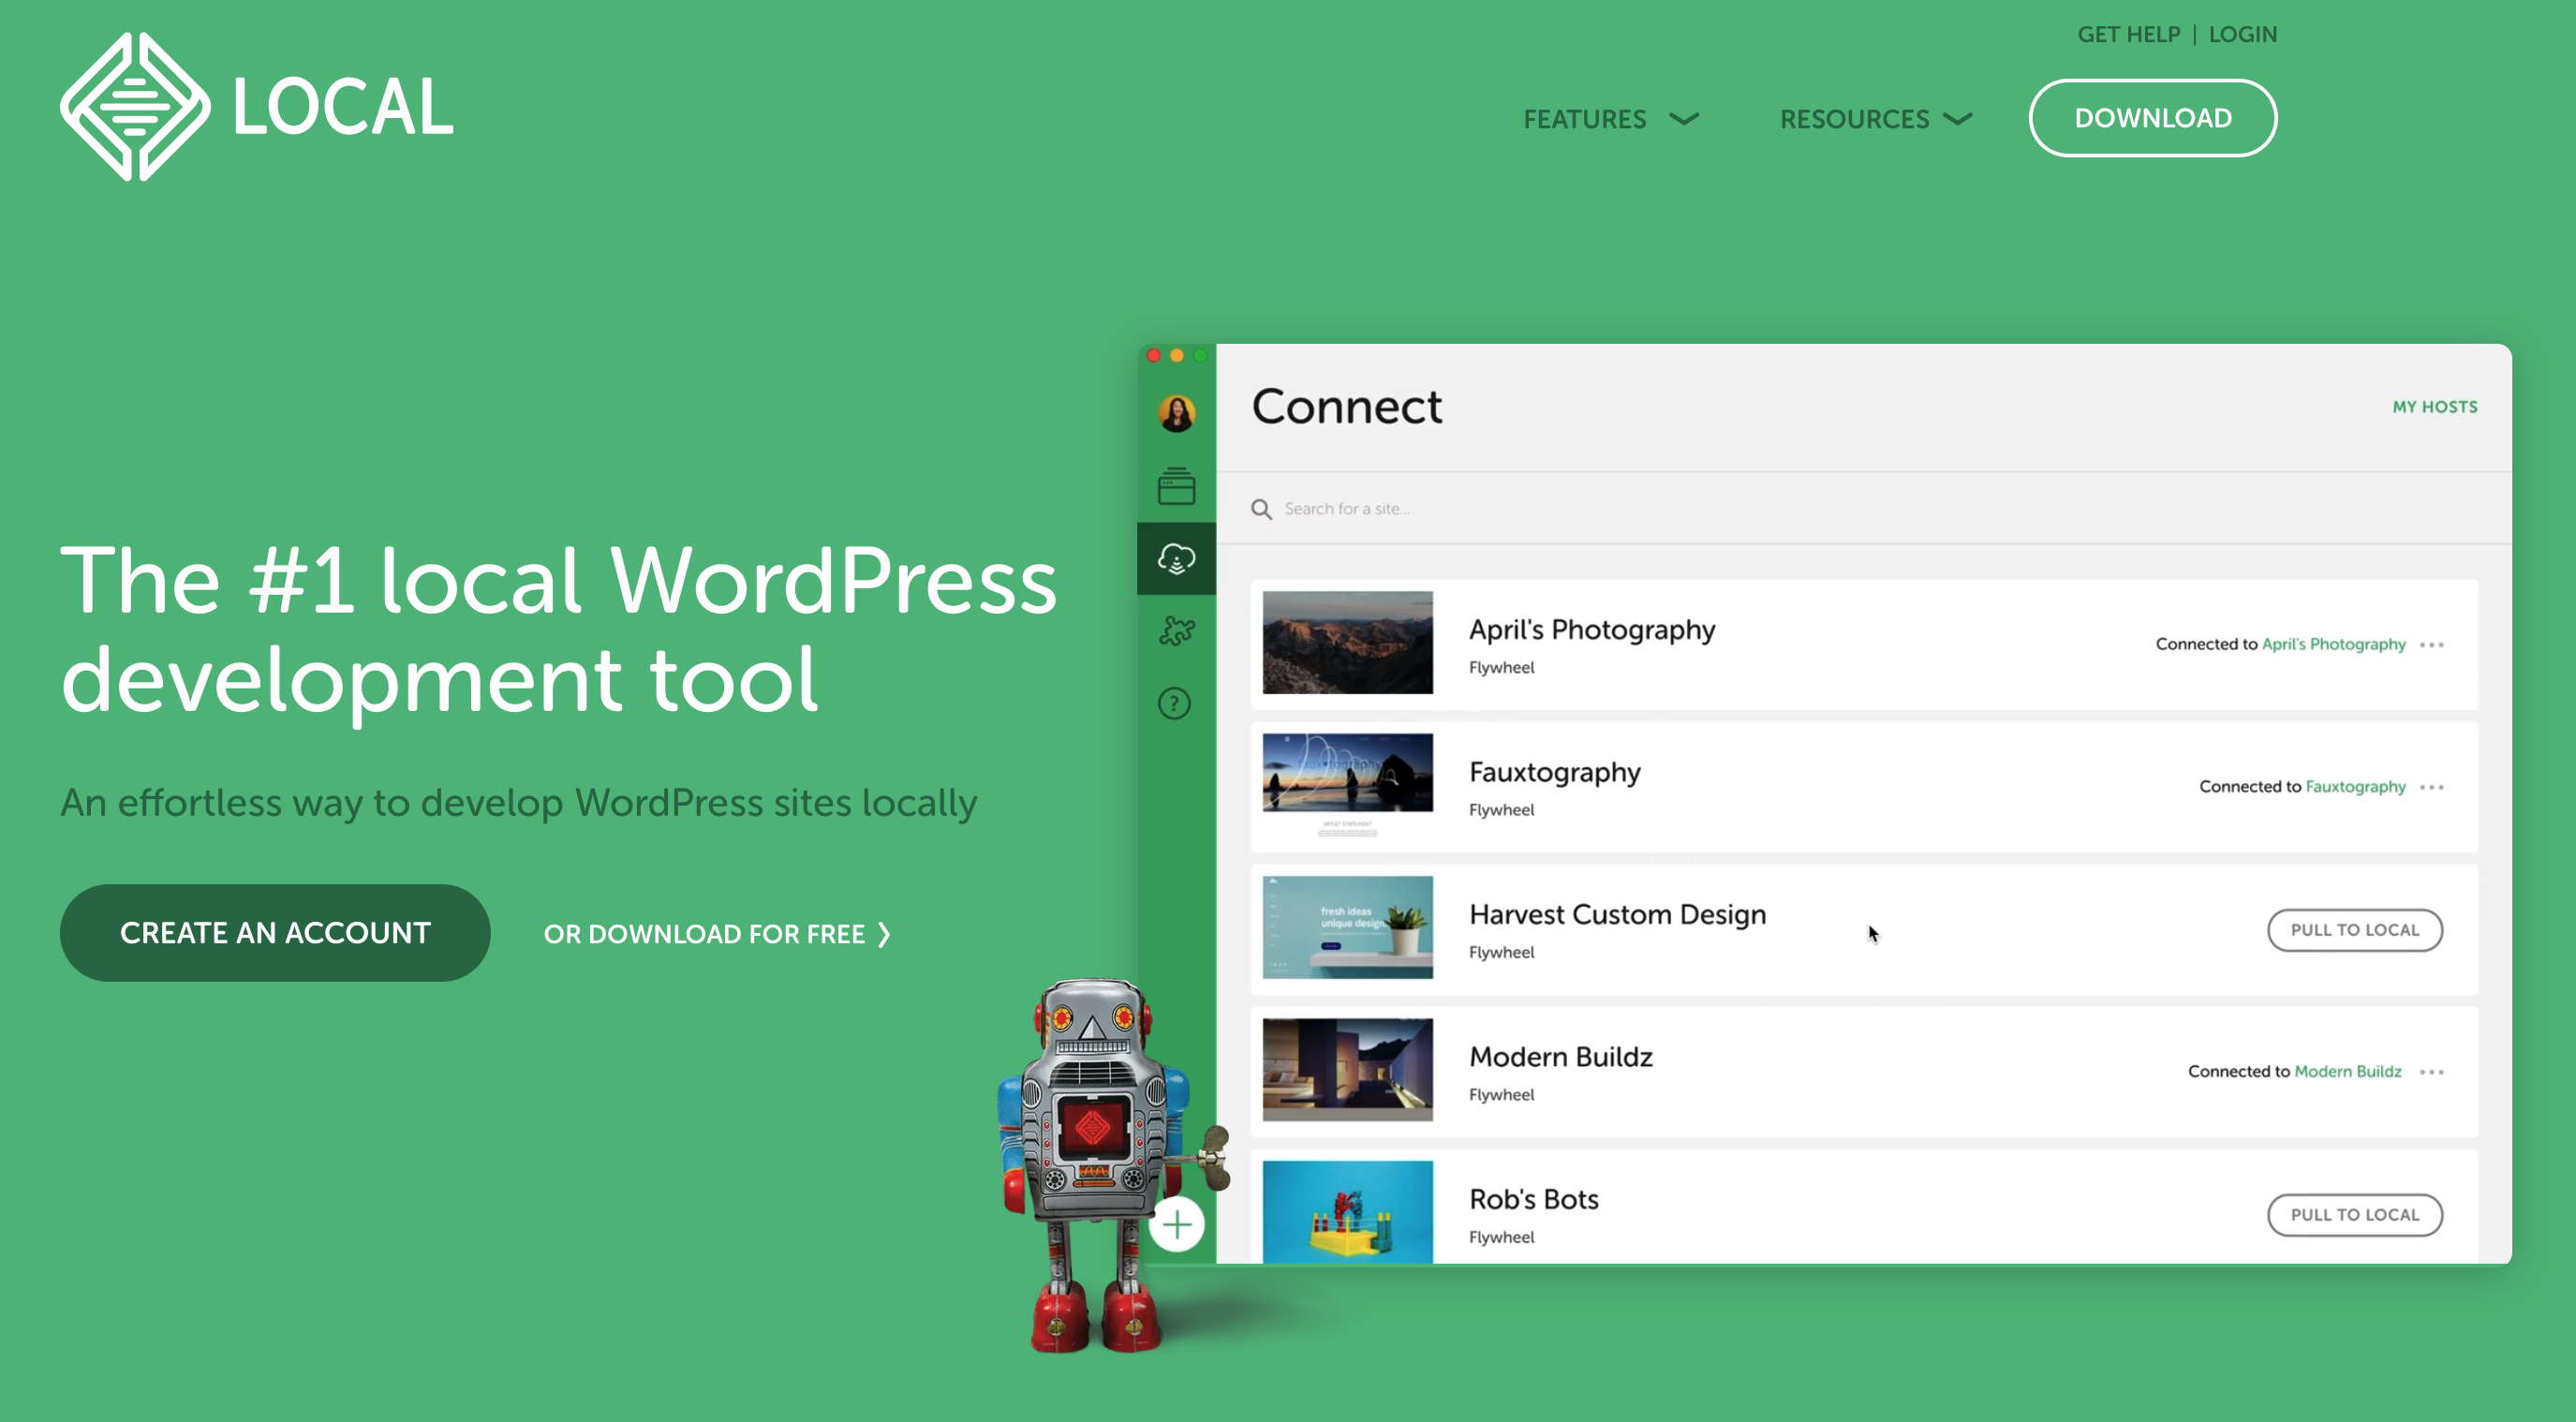Click Flywheel label under Modern Buildz
2576x1422 pixels.
(x=1501, y=1094)
